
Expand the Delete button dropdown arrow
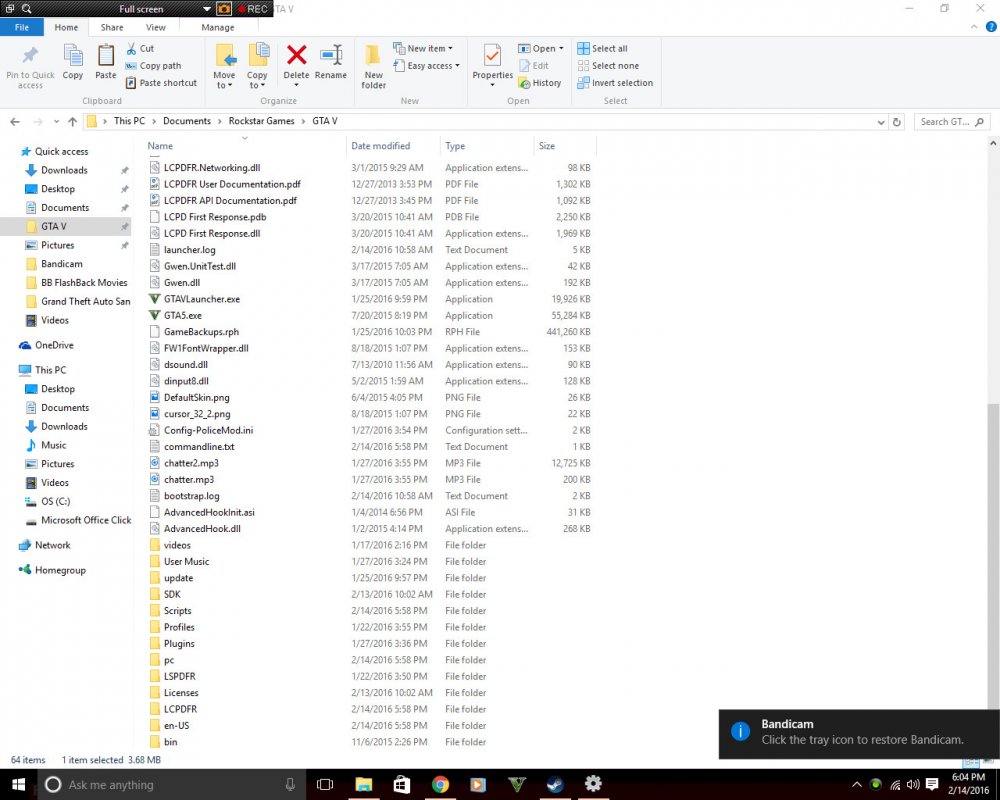[297, 85]
